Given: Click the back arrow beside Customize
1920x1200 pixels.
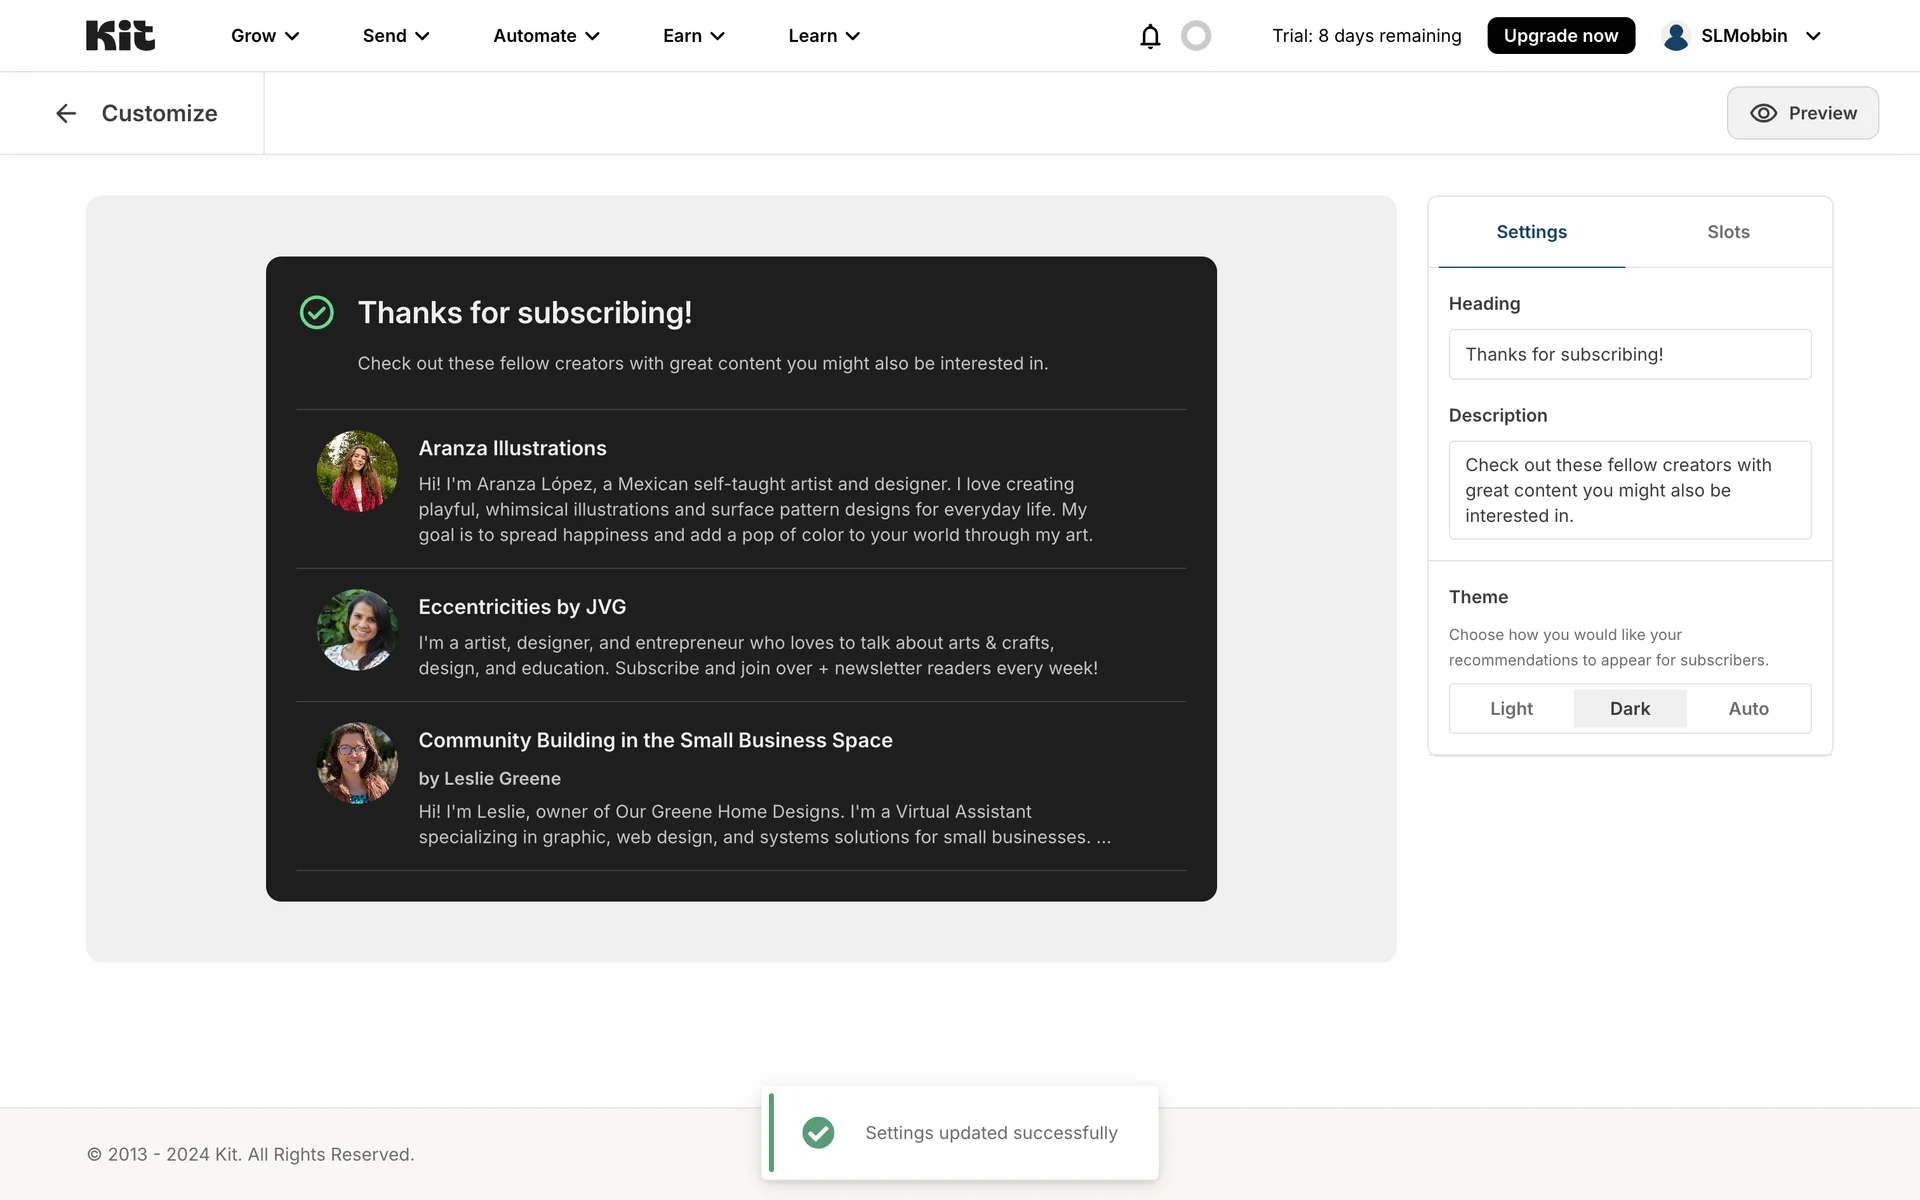Looking at the screenshot, I should coord(66,113).
